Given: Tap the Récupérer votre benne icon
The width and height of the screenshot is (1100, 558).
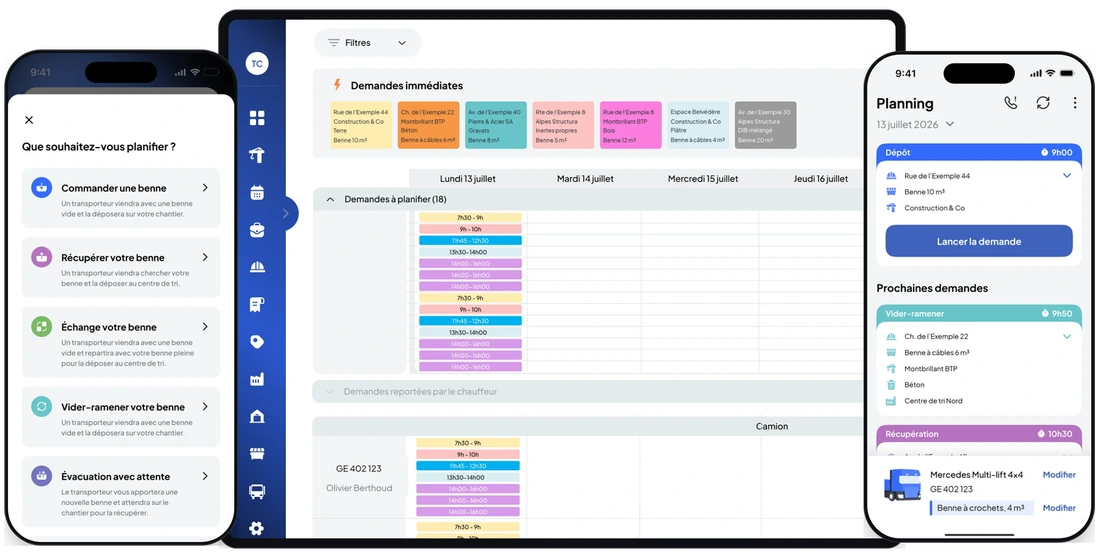Looking at the screenshot, I should pyautogui.click(x=41, y=257).
